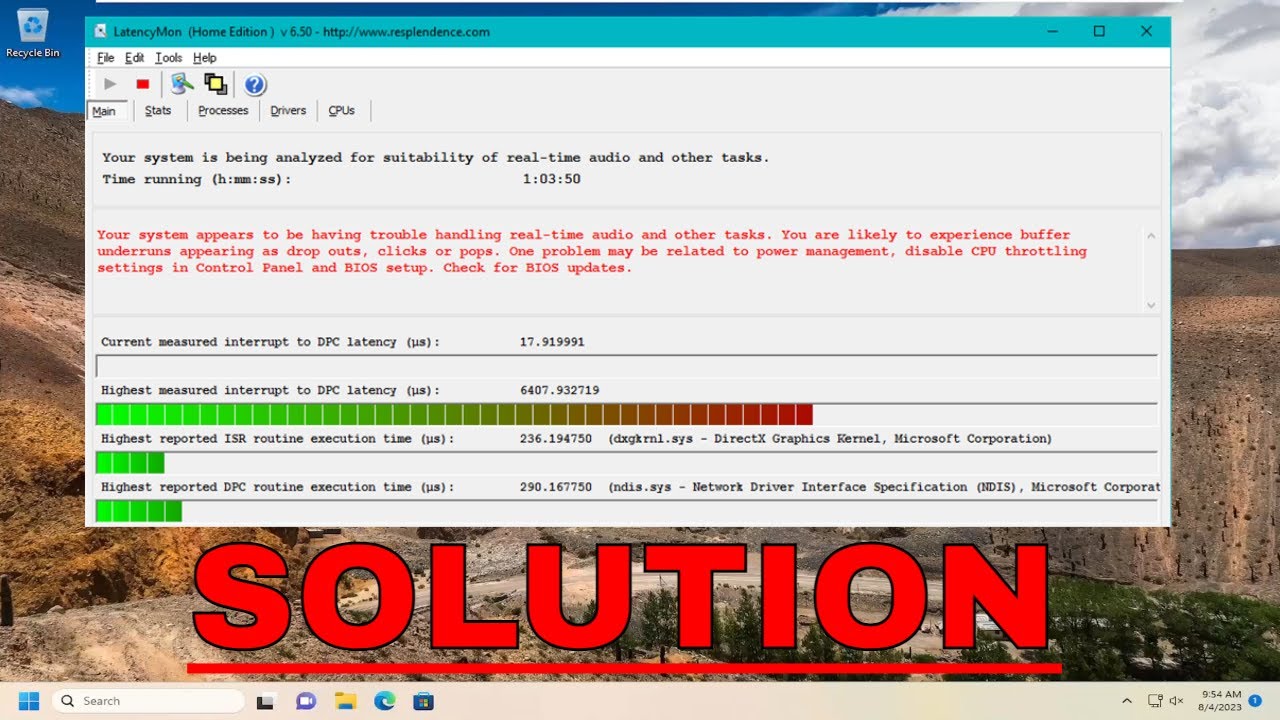The height and width of the screenshot is (720, 1280).
Task: Click the network icon in system tray
Action: 1155,701
